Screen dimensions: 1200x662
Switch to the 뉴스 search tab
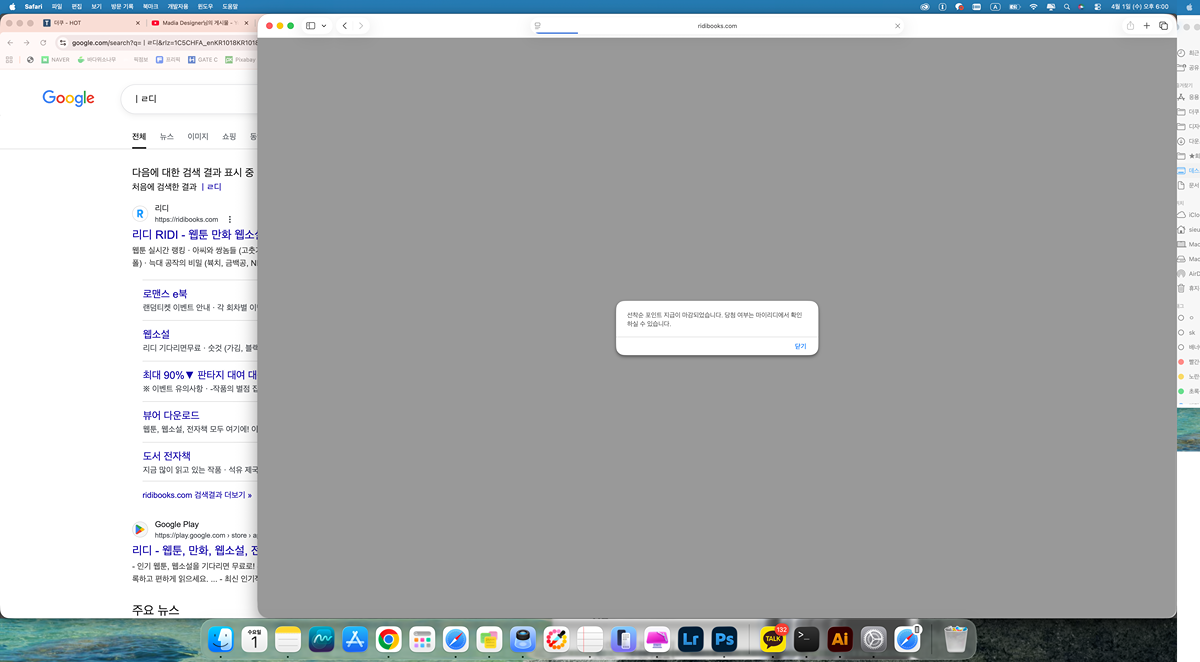pyautogui.click(x=166, y=136)
